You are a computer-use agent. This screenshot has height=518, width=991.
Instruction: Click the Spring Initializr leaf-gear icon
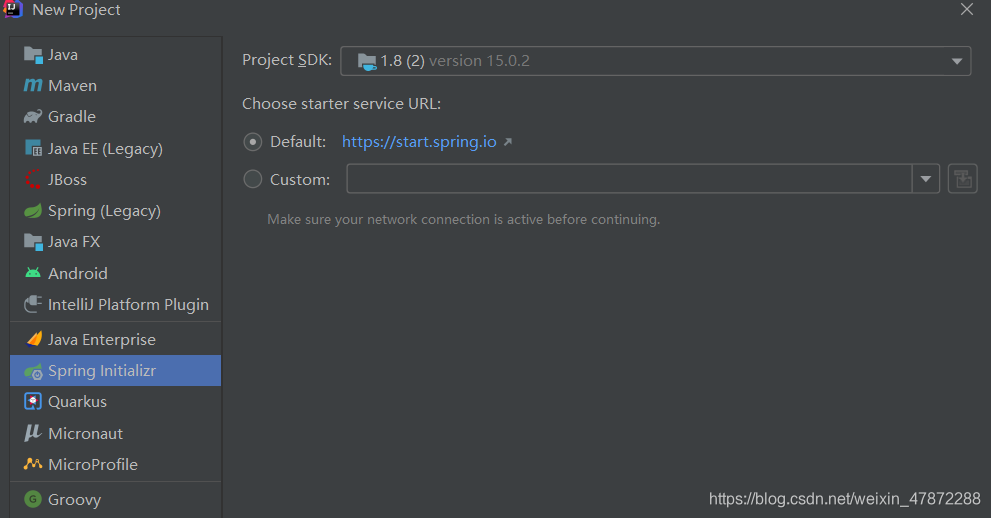coord(33,371)
